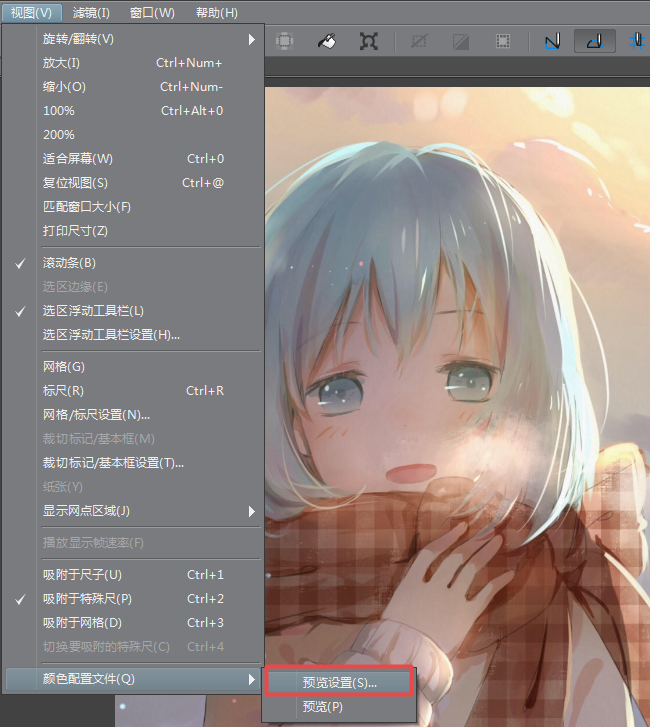Toggle 网格(G) grid display

tap(133, 367)
